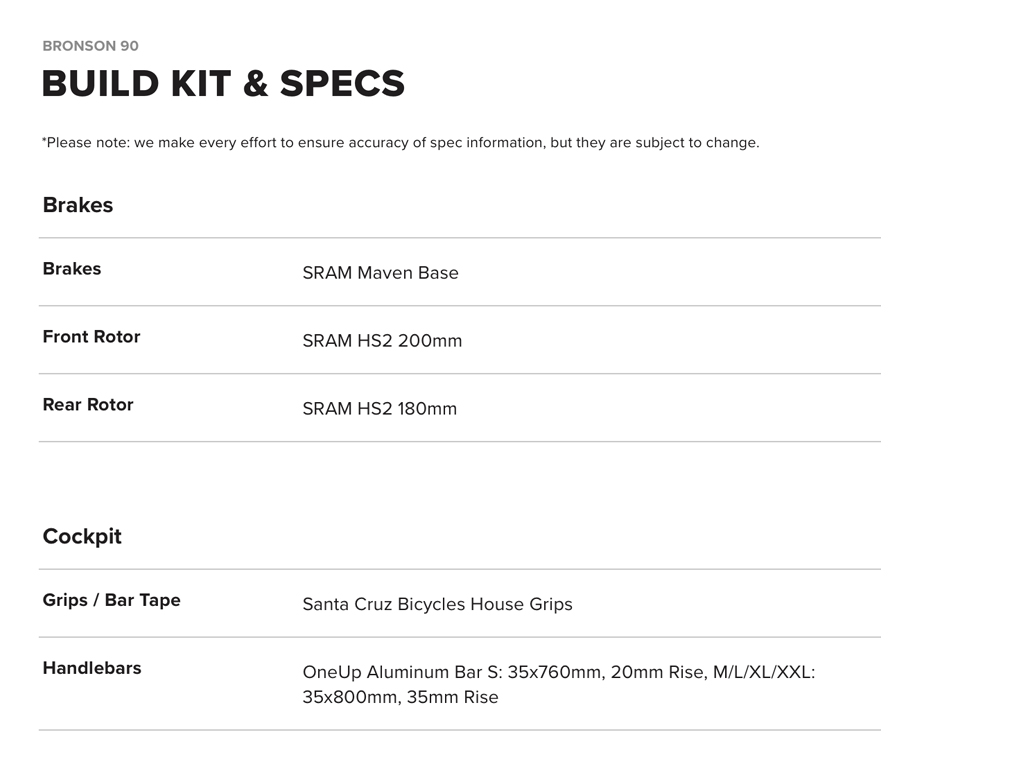Click the Rear Rotor row label
1024x768 pixels.
(88, 405)
